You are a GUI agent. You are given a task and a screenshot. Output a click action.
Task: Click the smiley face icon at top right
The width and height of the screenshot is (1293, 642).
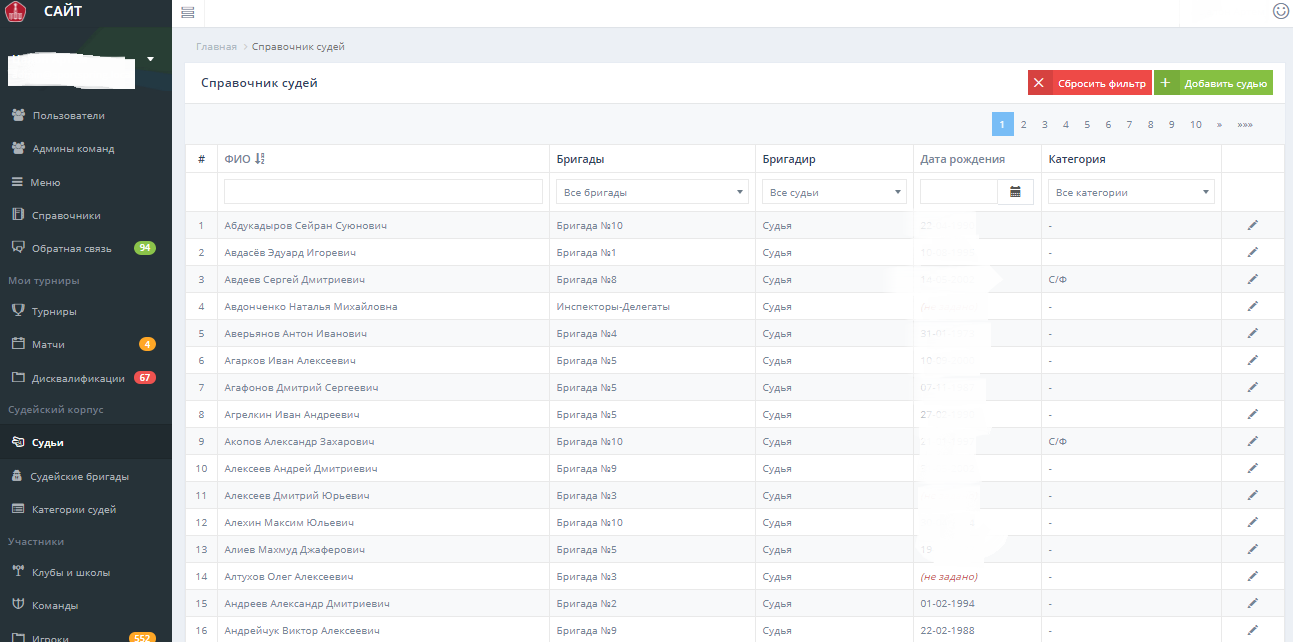(1280, 11)
